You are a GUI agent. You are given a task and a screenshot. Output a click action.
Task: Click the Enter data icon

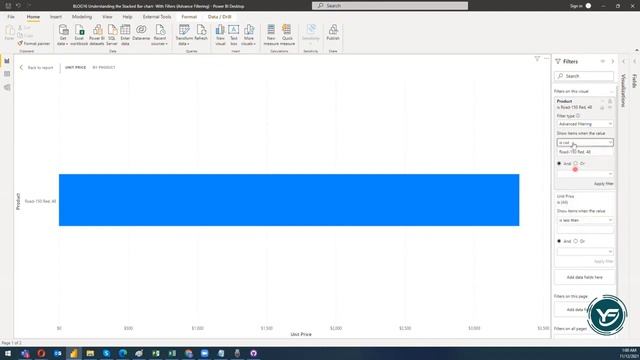(x=125, y=35)
